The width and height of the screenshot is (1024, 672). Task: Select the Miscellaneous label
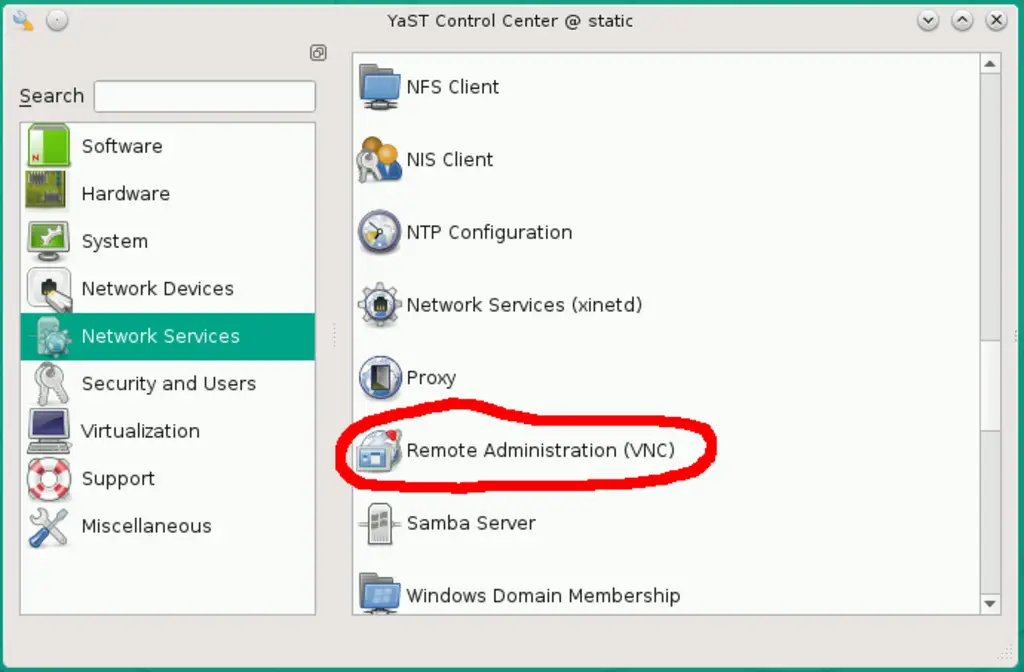(x=146, y=526)
